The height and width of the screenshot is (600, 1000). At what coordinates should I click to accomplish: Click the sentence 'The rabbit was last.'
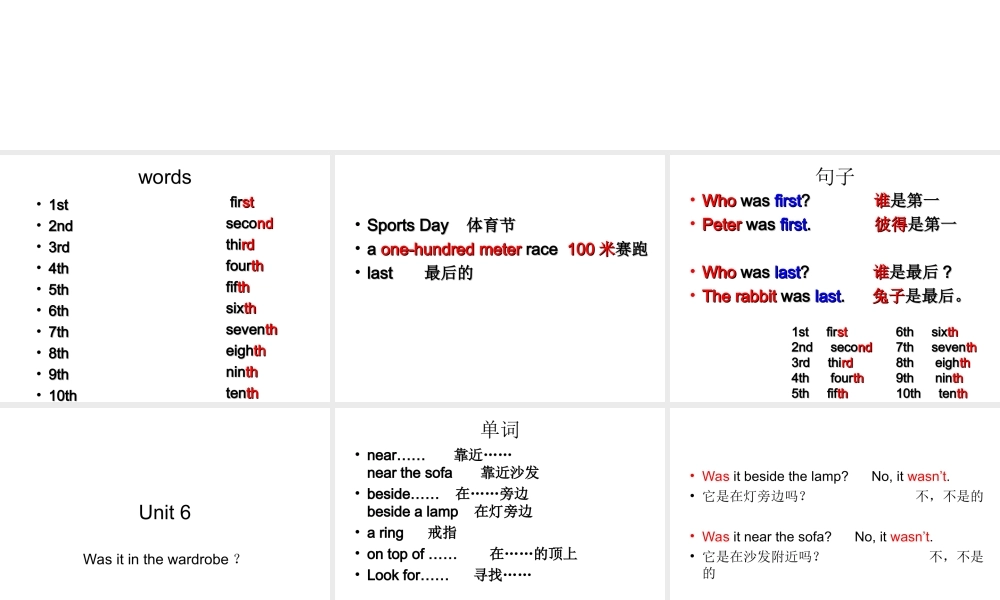[773, 296]
